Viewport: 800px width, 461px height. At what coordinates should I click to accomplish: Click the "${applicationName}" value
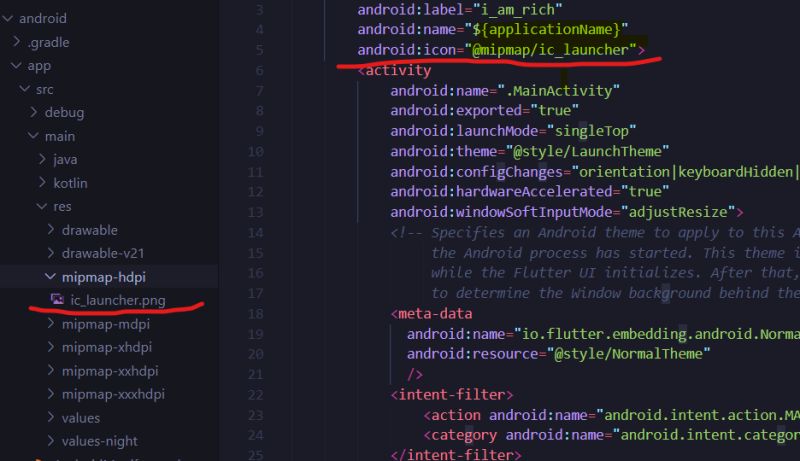pyautogui.click(x=546, y=29)
